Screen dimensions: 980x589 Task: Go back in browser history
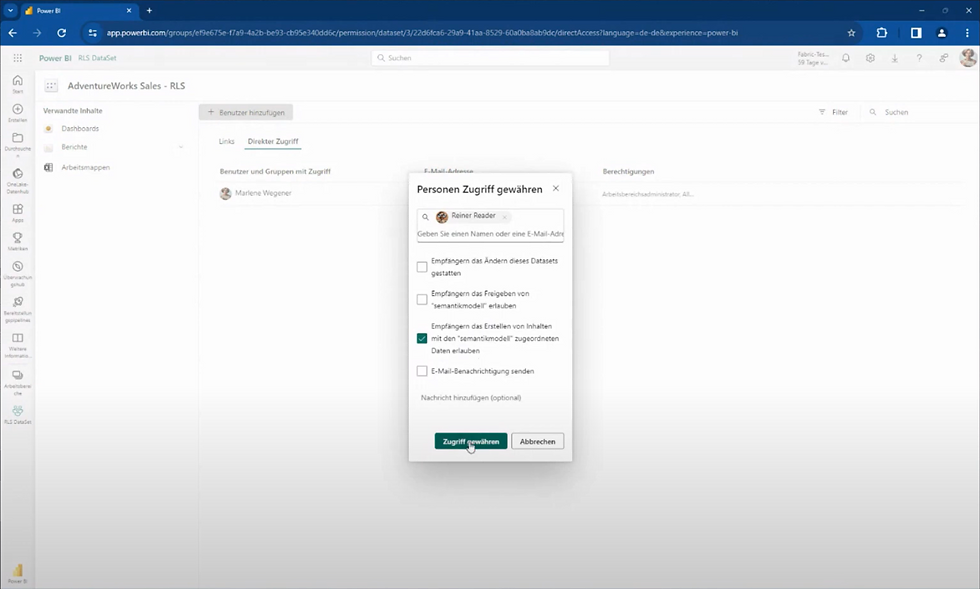coord(12,33)
